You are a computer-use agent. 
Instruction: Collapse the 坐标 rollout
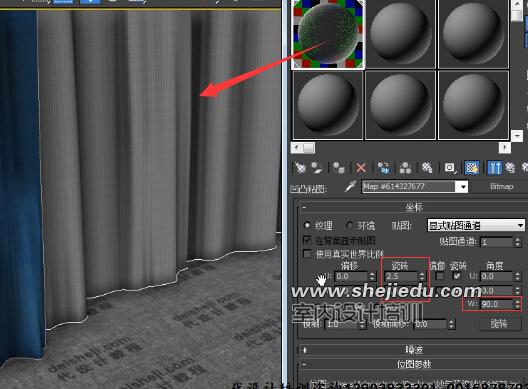point(414,207)
